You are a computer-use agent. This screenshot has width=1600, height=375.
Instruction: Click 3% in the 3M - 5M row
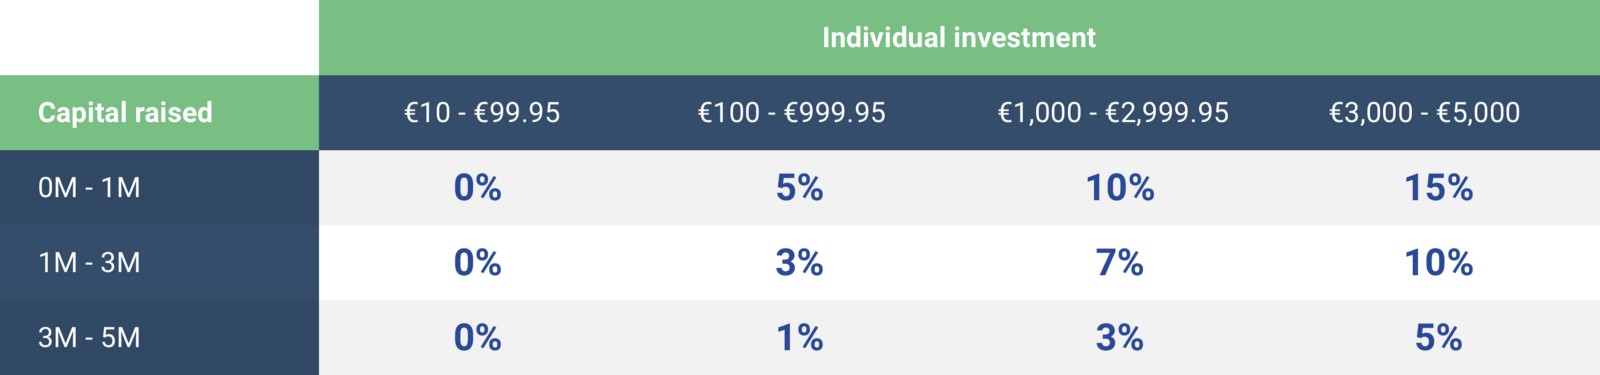(x=1119, y=337)
